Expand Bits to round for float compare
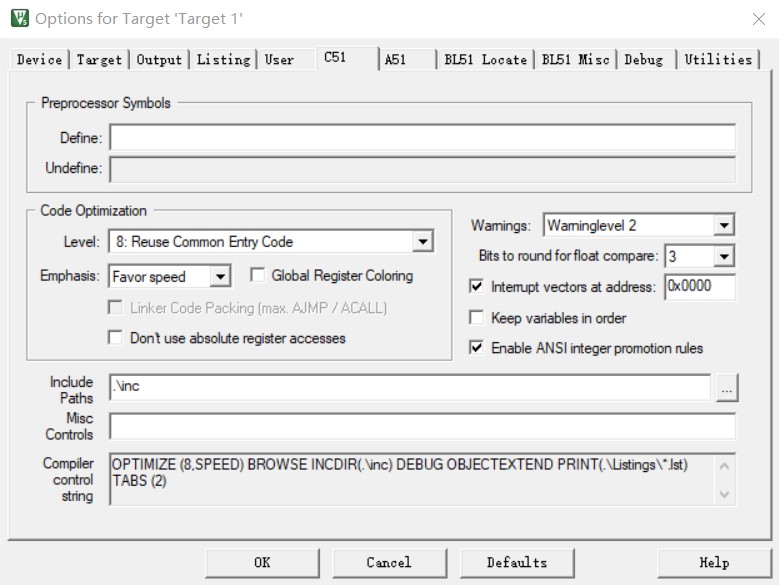The height and width of the screenshot is (585, 779). (x=724, y=257)
